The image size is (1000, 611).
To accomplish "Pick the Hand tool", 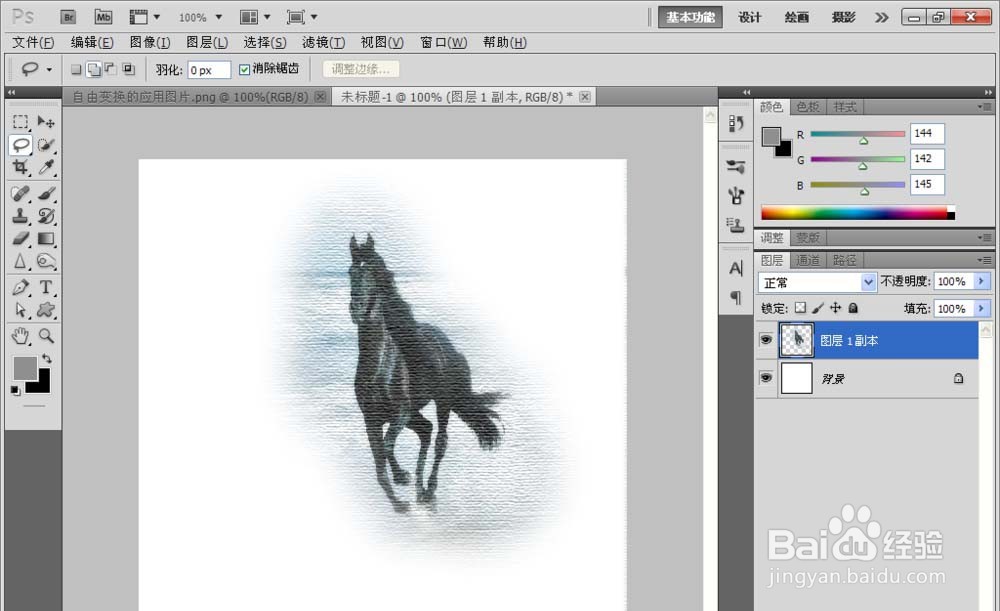I will click(20, 335).
